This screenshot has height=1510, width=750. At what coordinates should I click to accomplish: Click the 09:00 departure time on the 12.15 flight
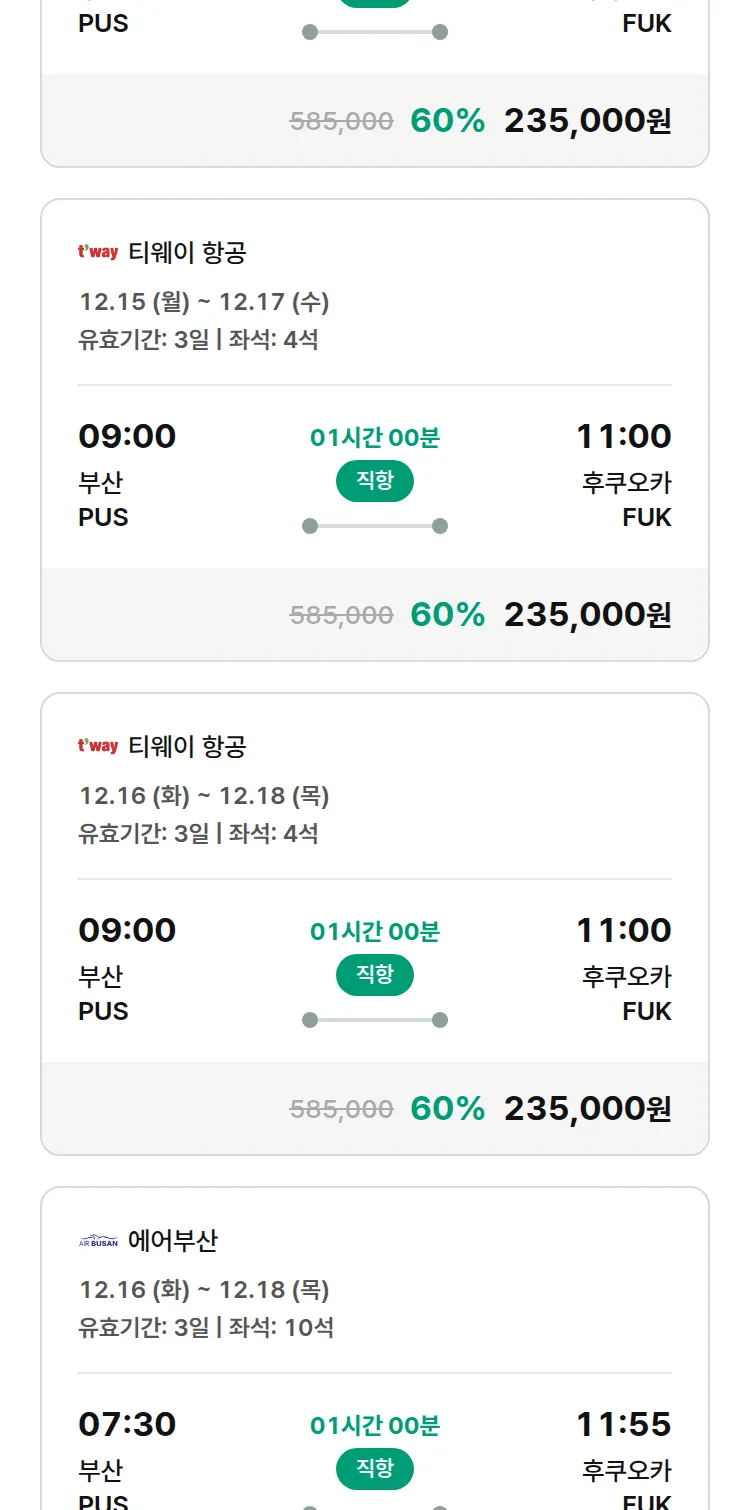(127, 437)
